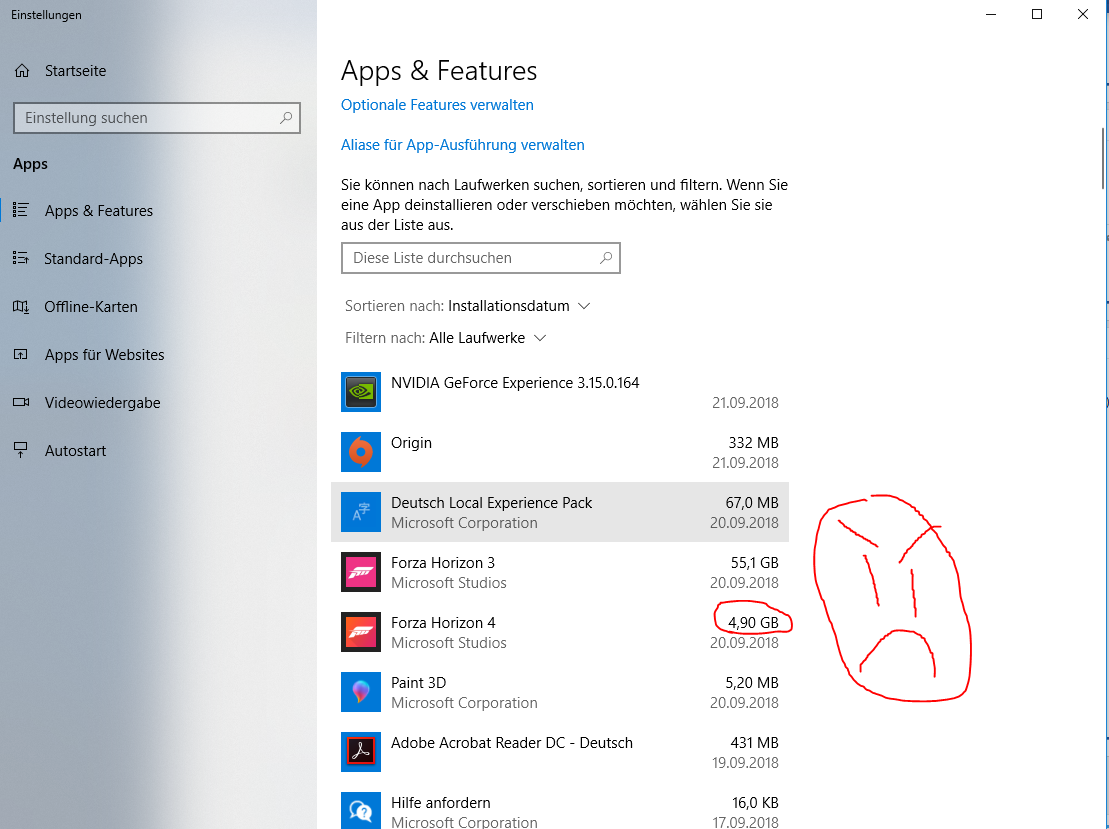Select the Forza Horizon 4 name

click(443, 623)
